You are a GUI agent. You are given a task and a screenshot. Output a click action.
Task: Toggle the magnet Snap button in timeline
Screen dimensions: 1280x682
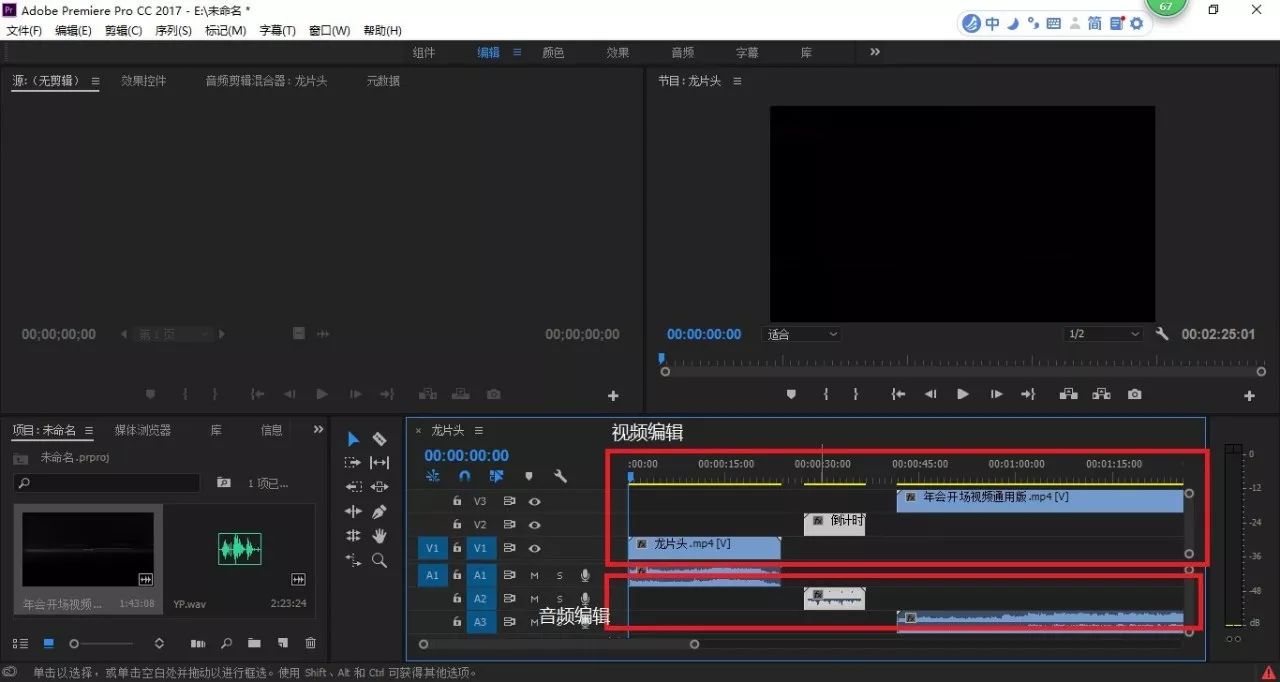point(465,477)
